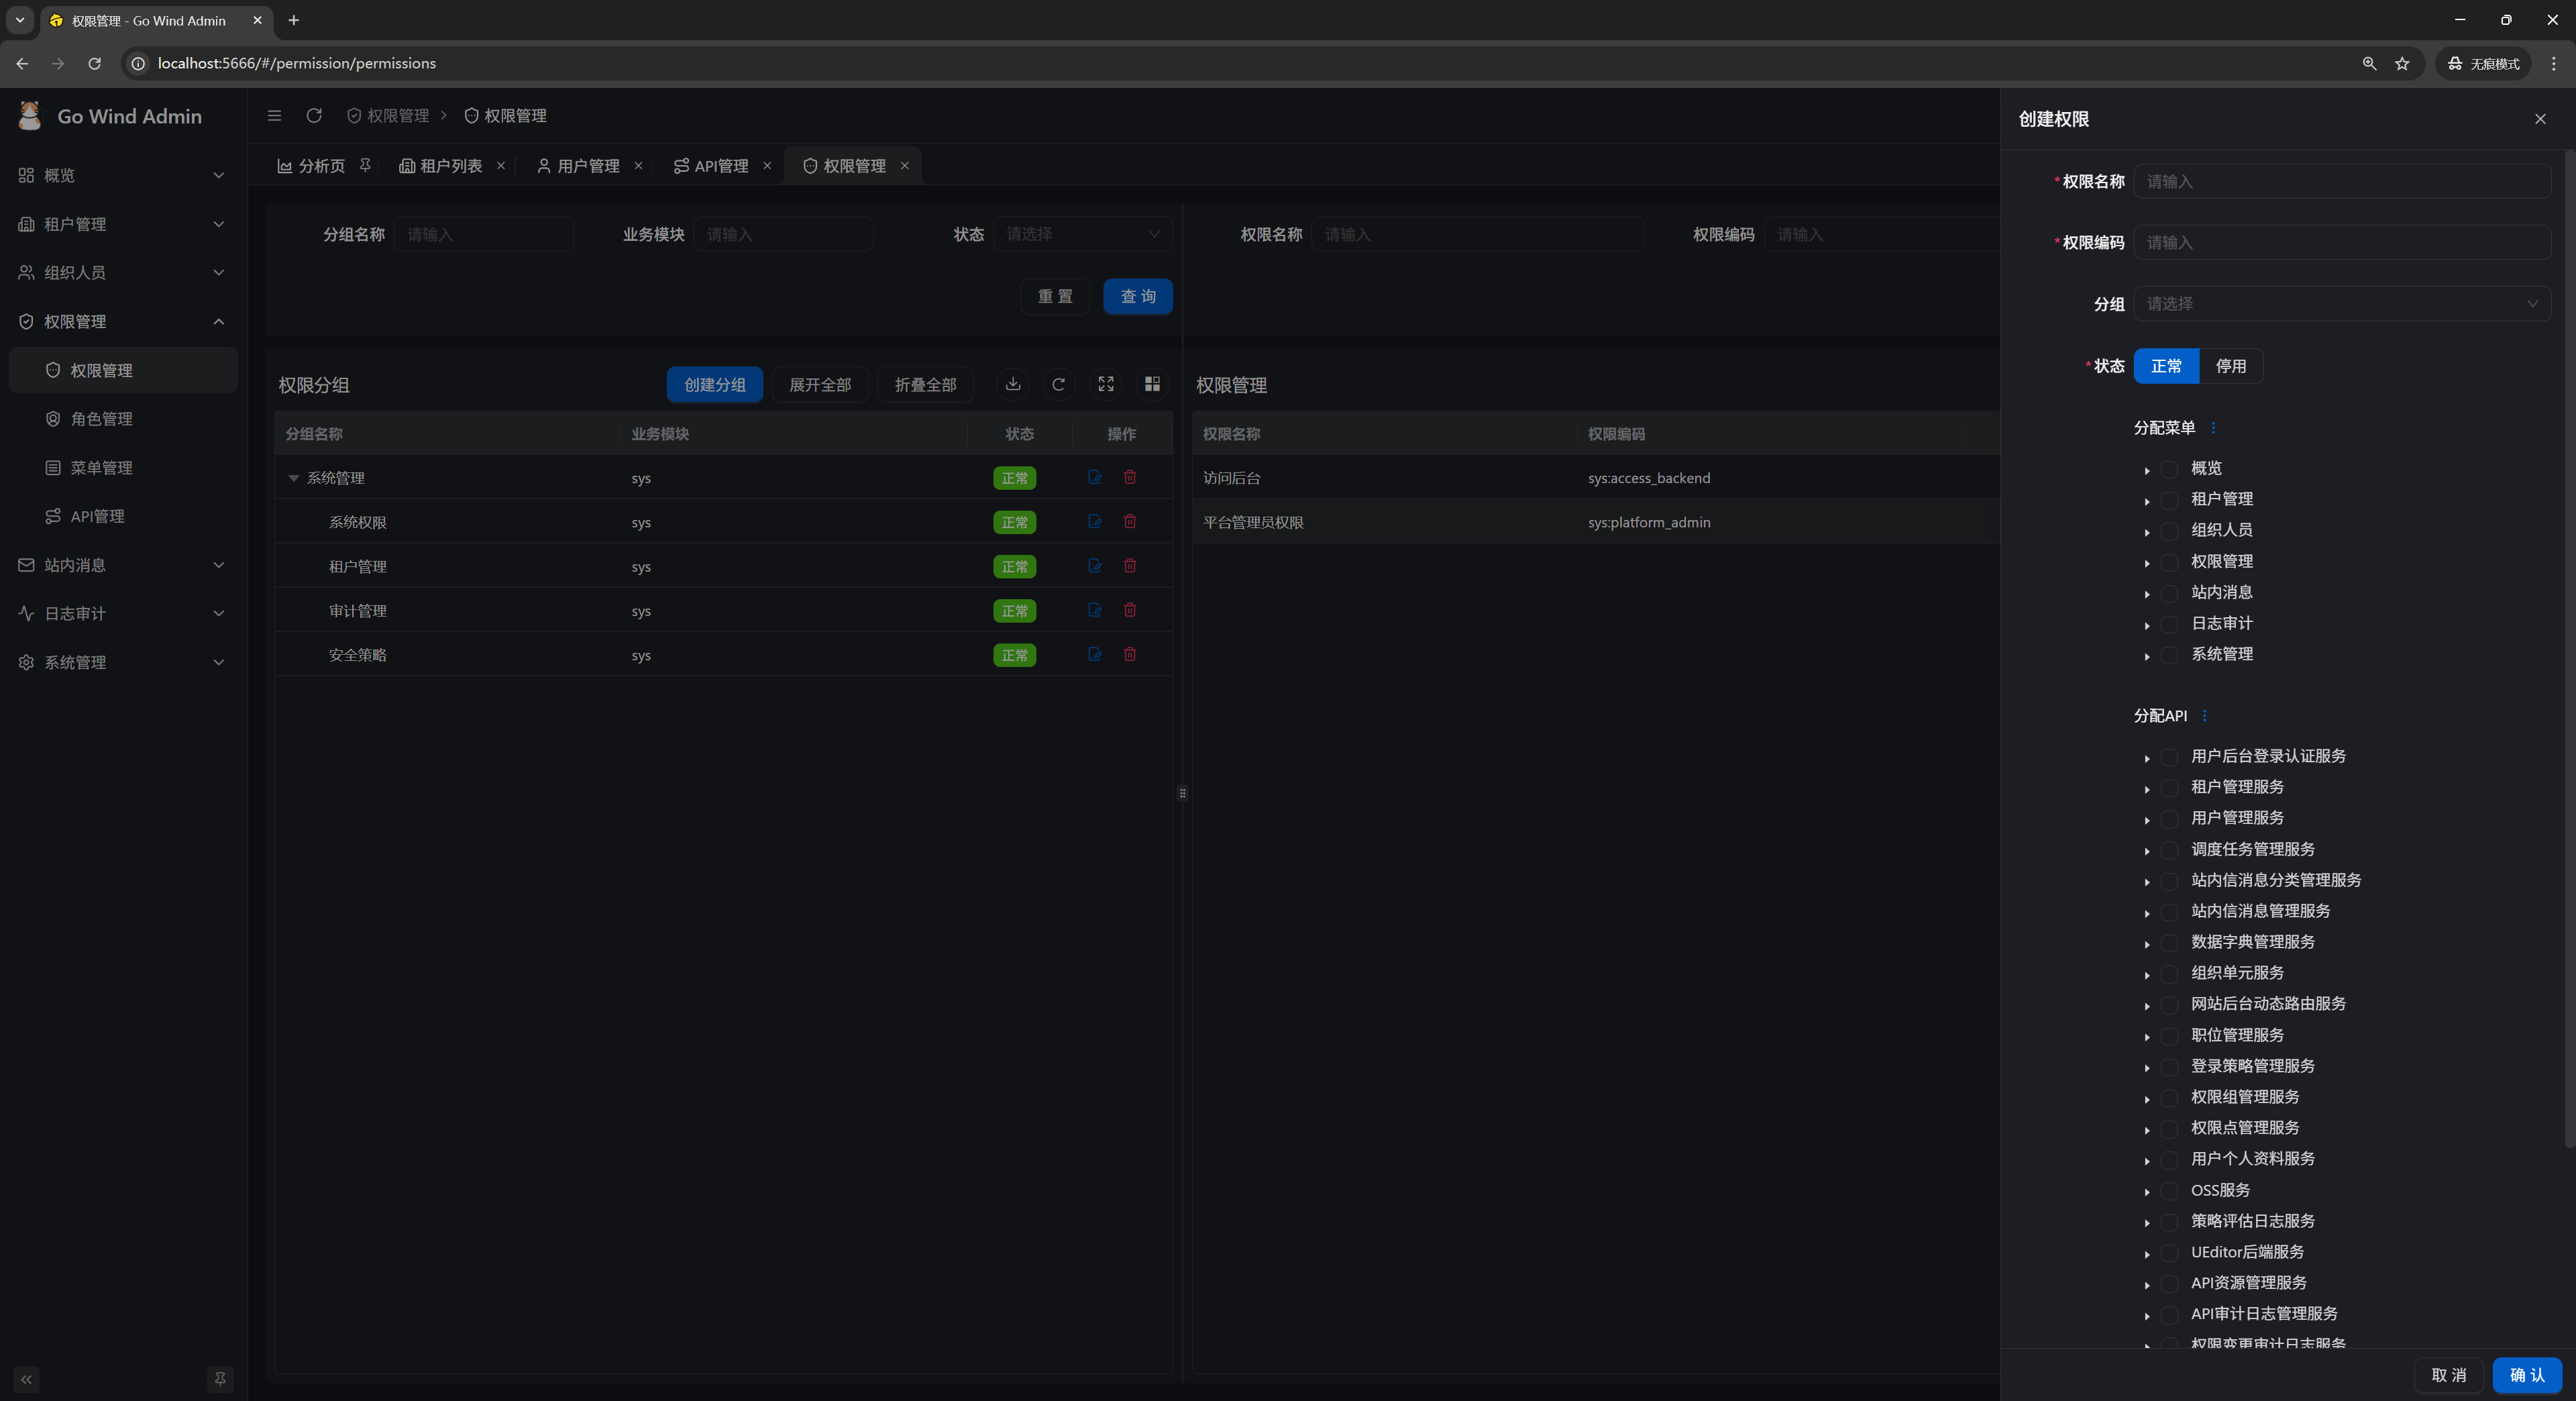Image resolution: width=2576 pixels, height=1401 pixels.
Task: Check the 数据字典管理服务 API checkbox
Action: (2169, 943)
